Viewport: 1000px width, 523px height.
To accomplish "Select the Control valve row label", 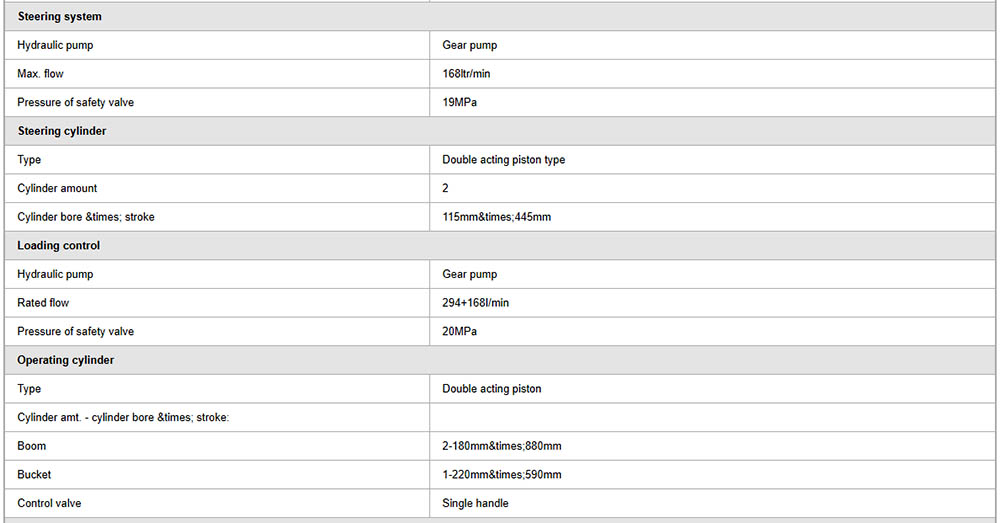I will point(47,503).
